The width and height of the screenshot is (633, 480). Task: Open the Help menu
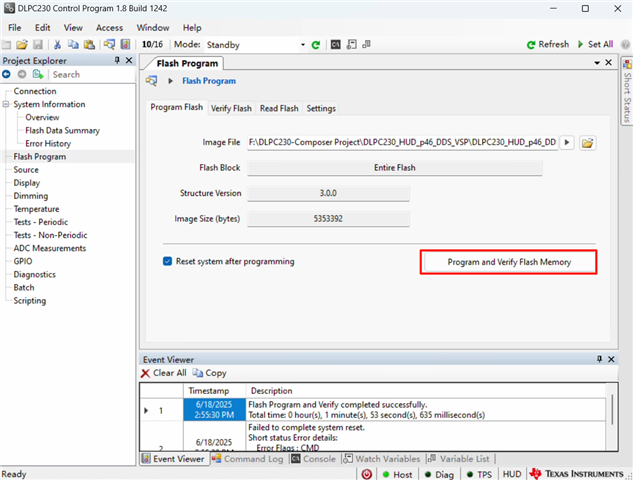coord(192,27)
